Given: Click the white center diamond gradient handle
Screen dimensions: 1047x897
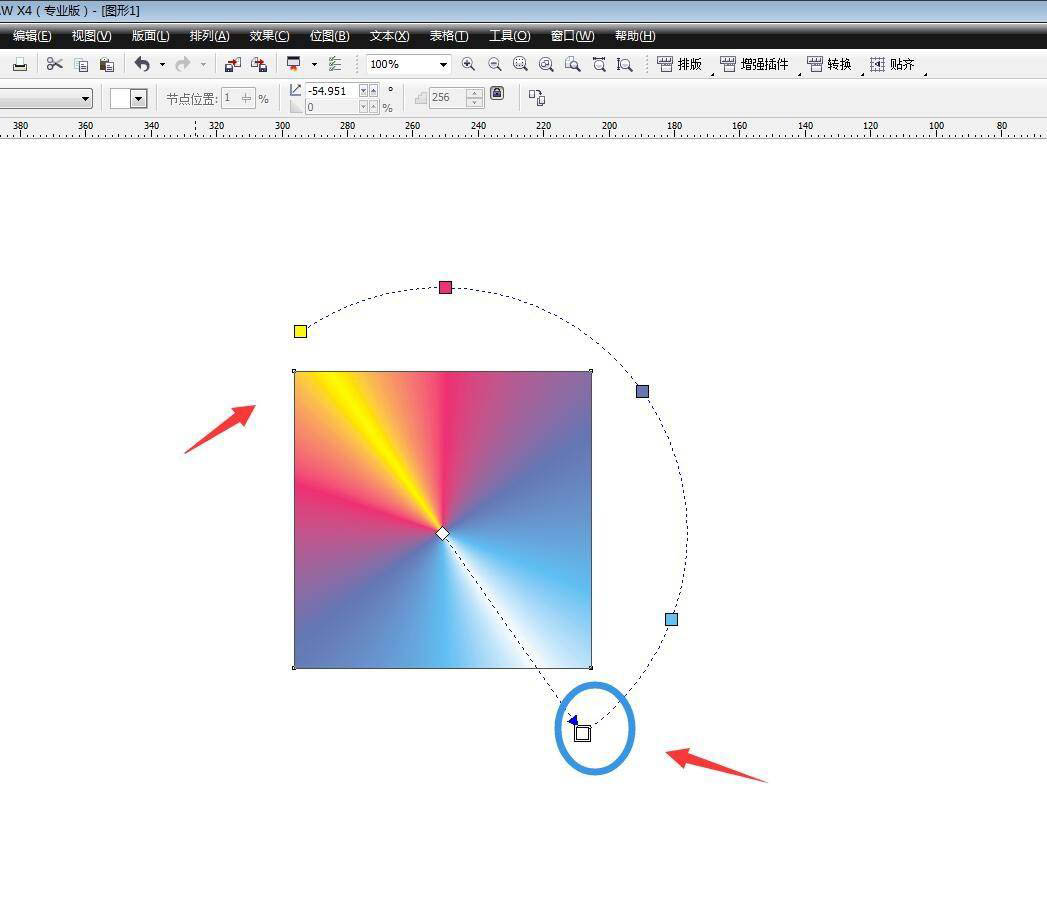Looking at the screenshot, I should pos(442,533).
